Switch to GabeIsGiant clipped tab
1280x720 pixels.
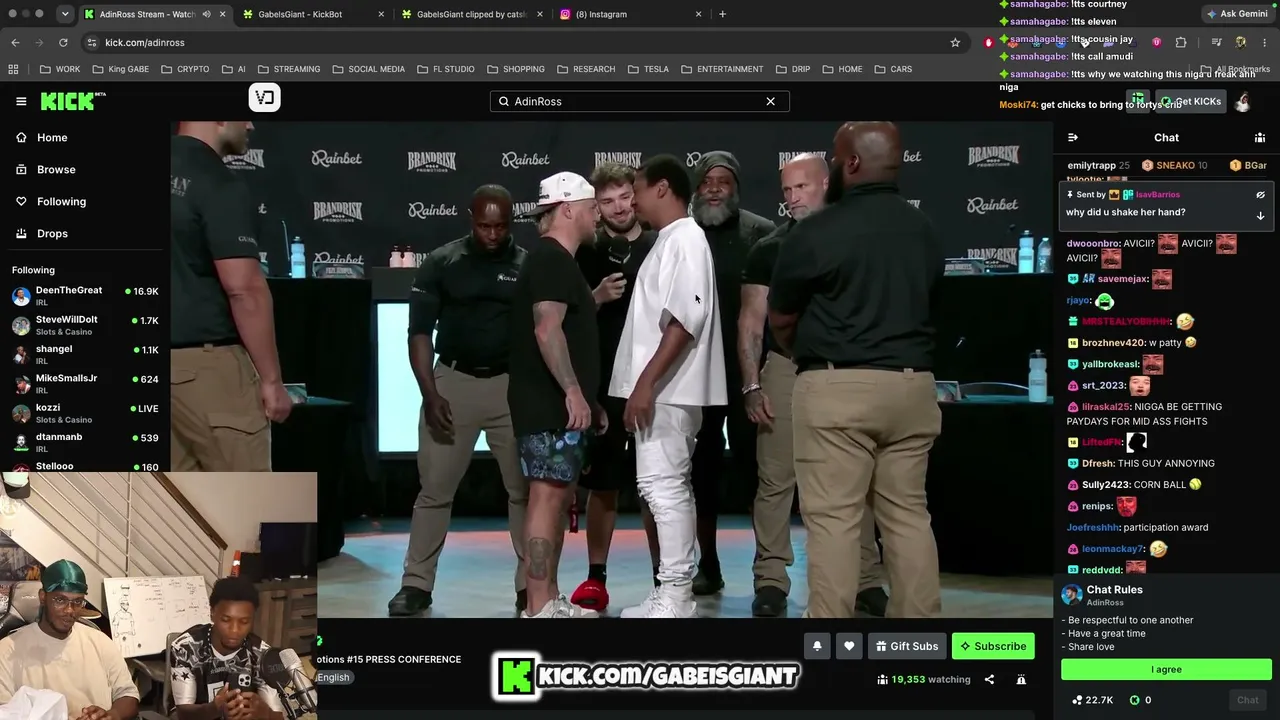(470, 14)
